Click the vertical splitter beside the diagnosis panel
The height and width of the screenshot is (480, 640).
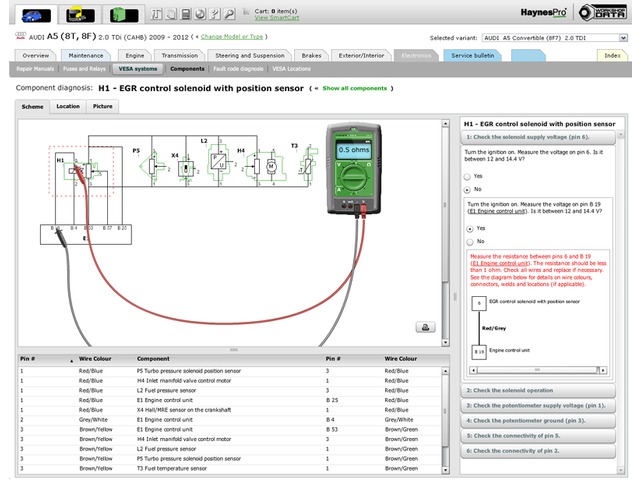455,297
